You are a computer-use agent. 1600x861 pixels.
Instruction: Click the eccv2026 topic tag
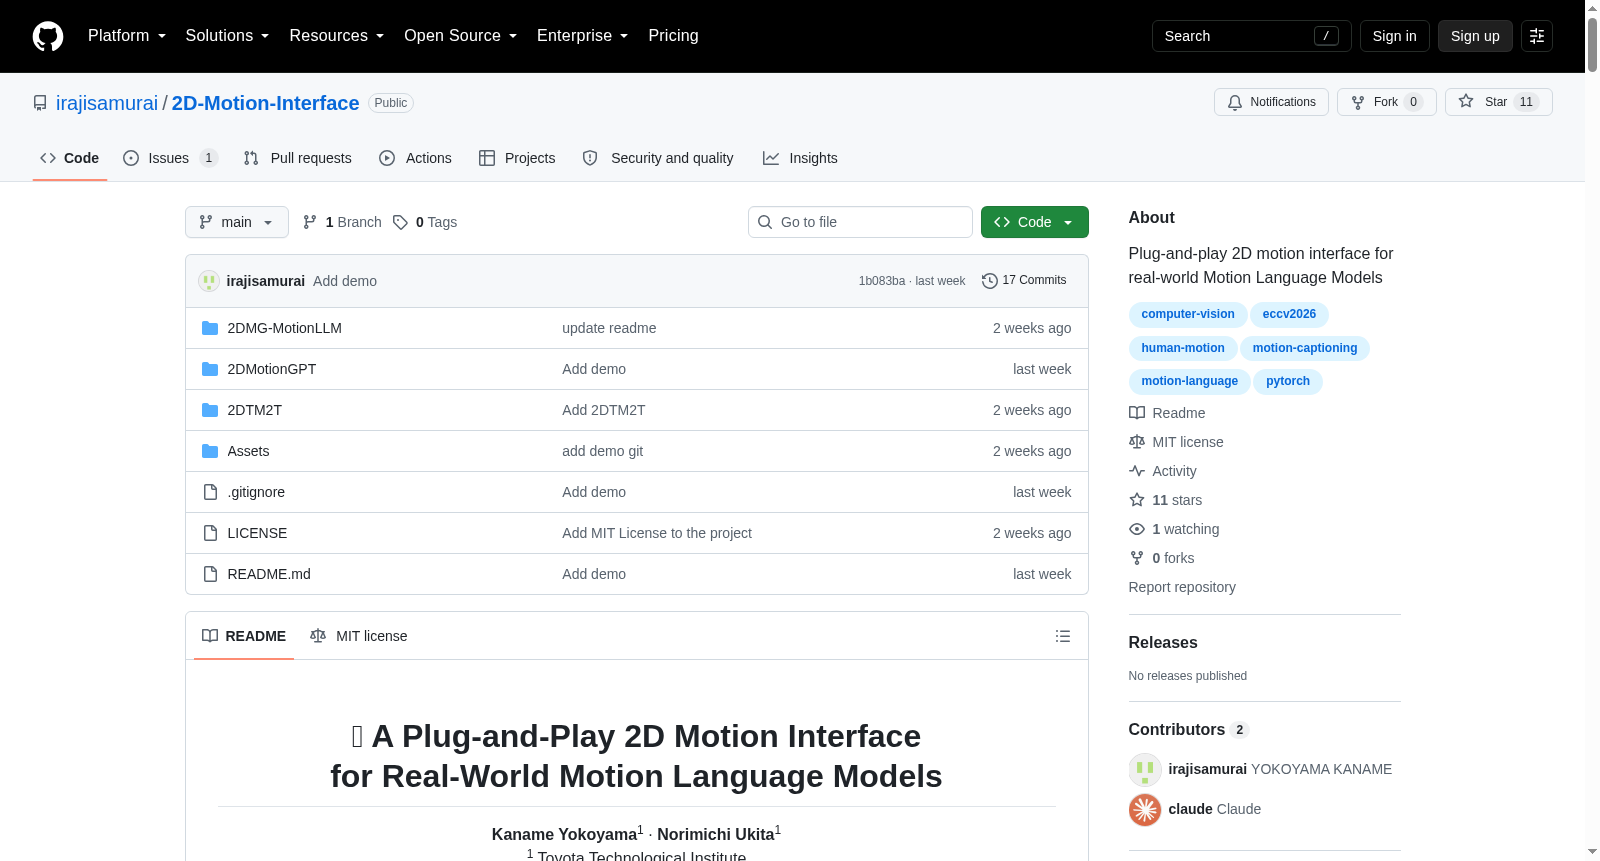[x=1289, y=315]
